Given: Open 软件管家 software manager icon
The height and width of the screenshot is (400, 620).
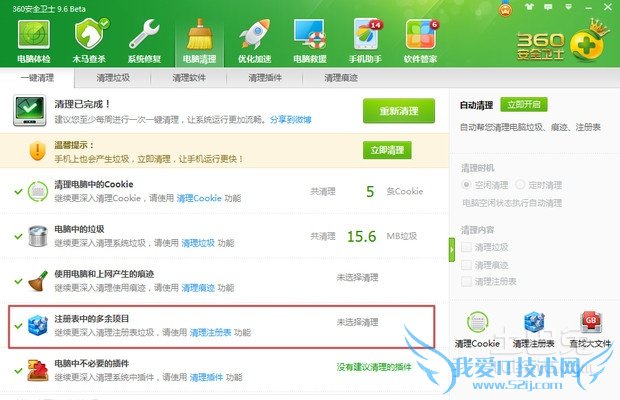Looking at the screenshot, I should [421, 35].
